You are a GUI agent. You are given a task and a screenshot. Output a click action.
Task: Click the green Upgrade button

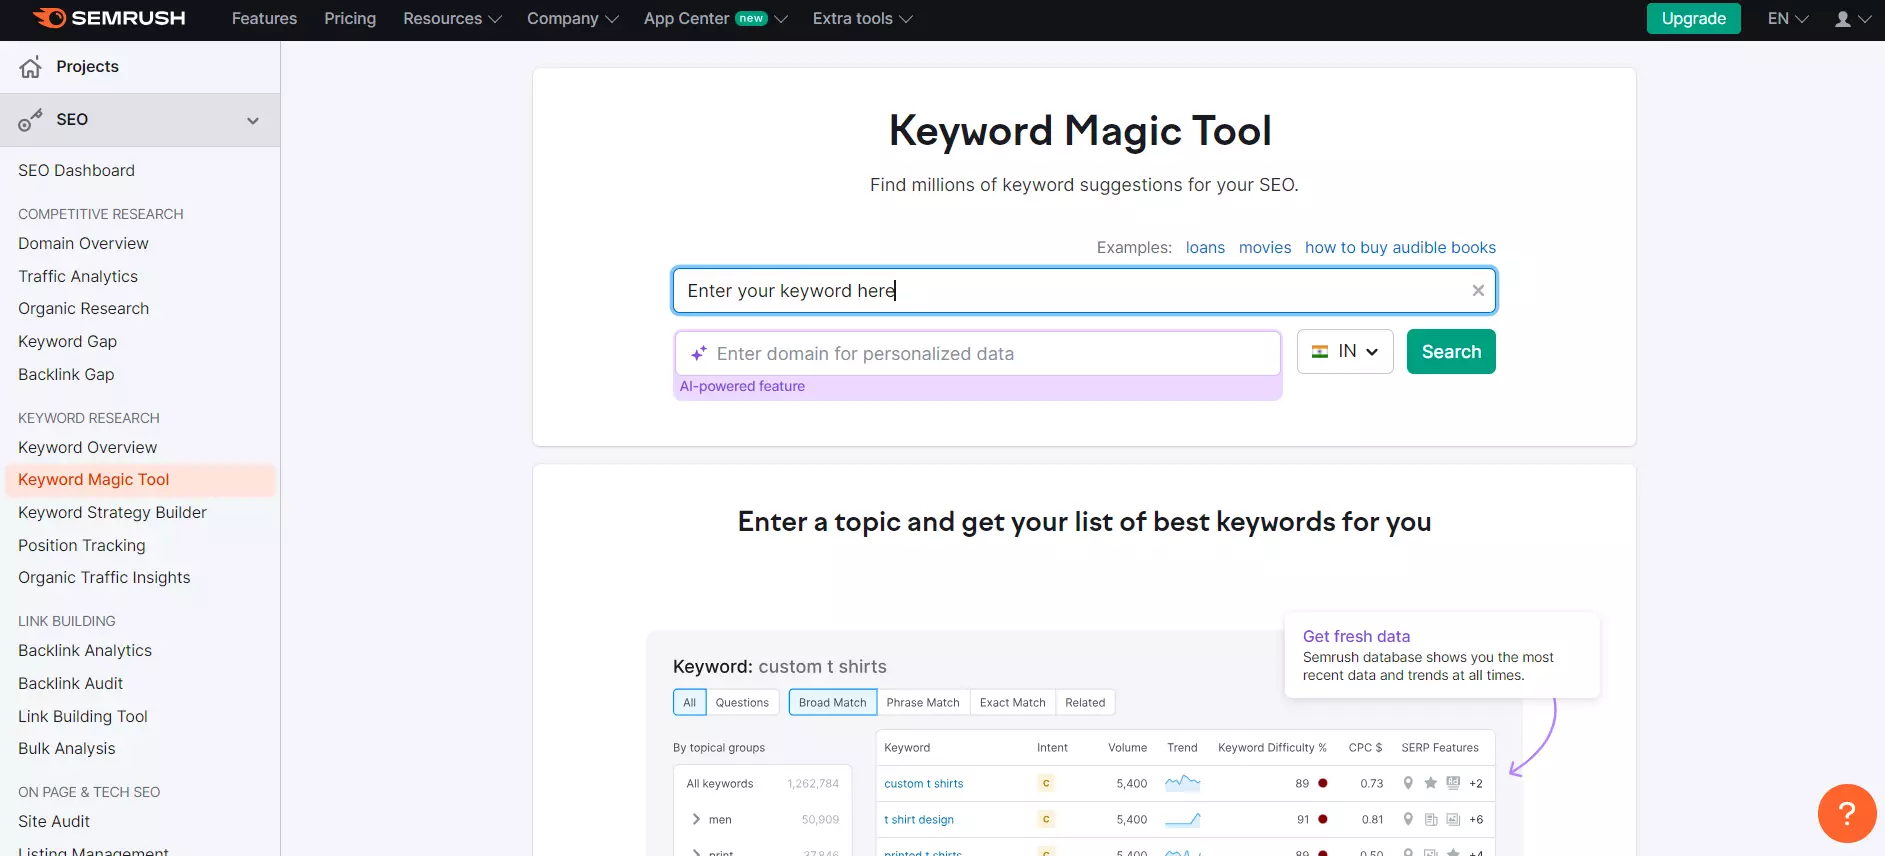(1693, 19)
